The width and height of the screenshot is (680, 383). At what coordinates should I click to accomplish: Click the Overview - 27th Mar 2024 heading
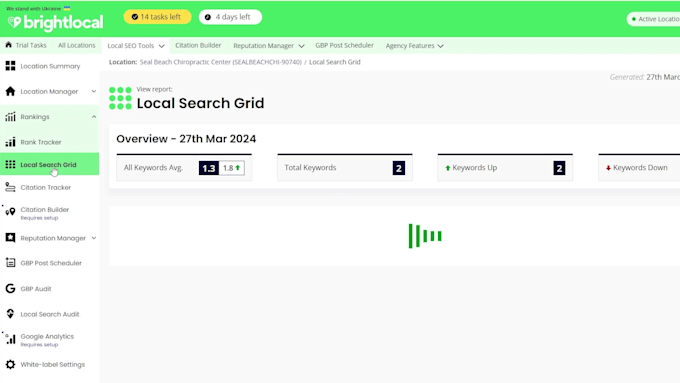pos(186,139)
